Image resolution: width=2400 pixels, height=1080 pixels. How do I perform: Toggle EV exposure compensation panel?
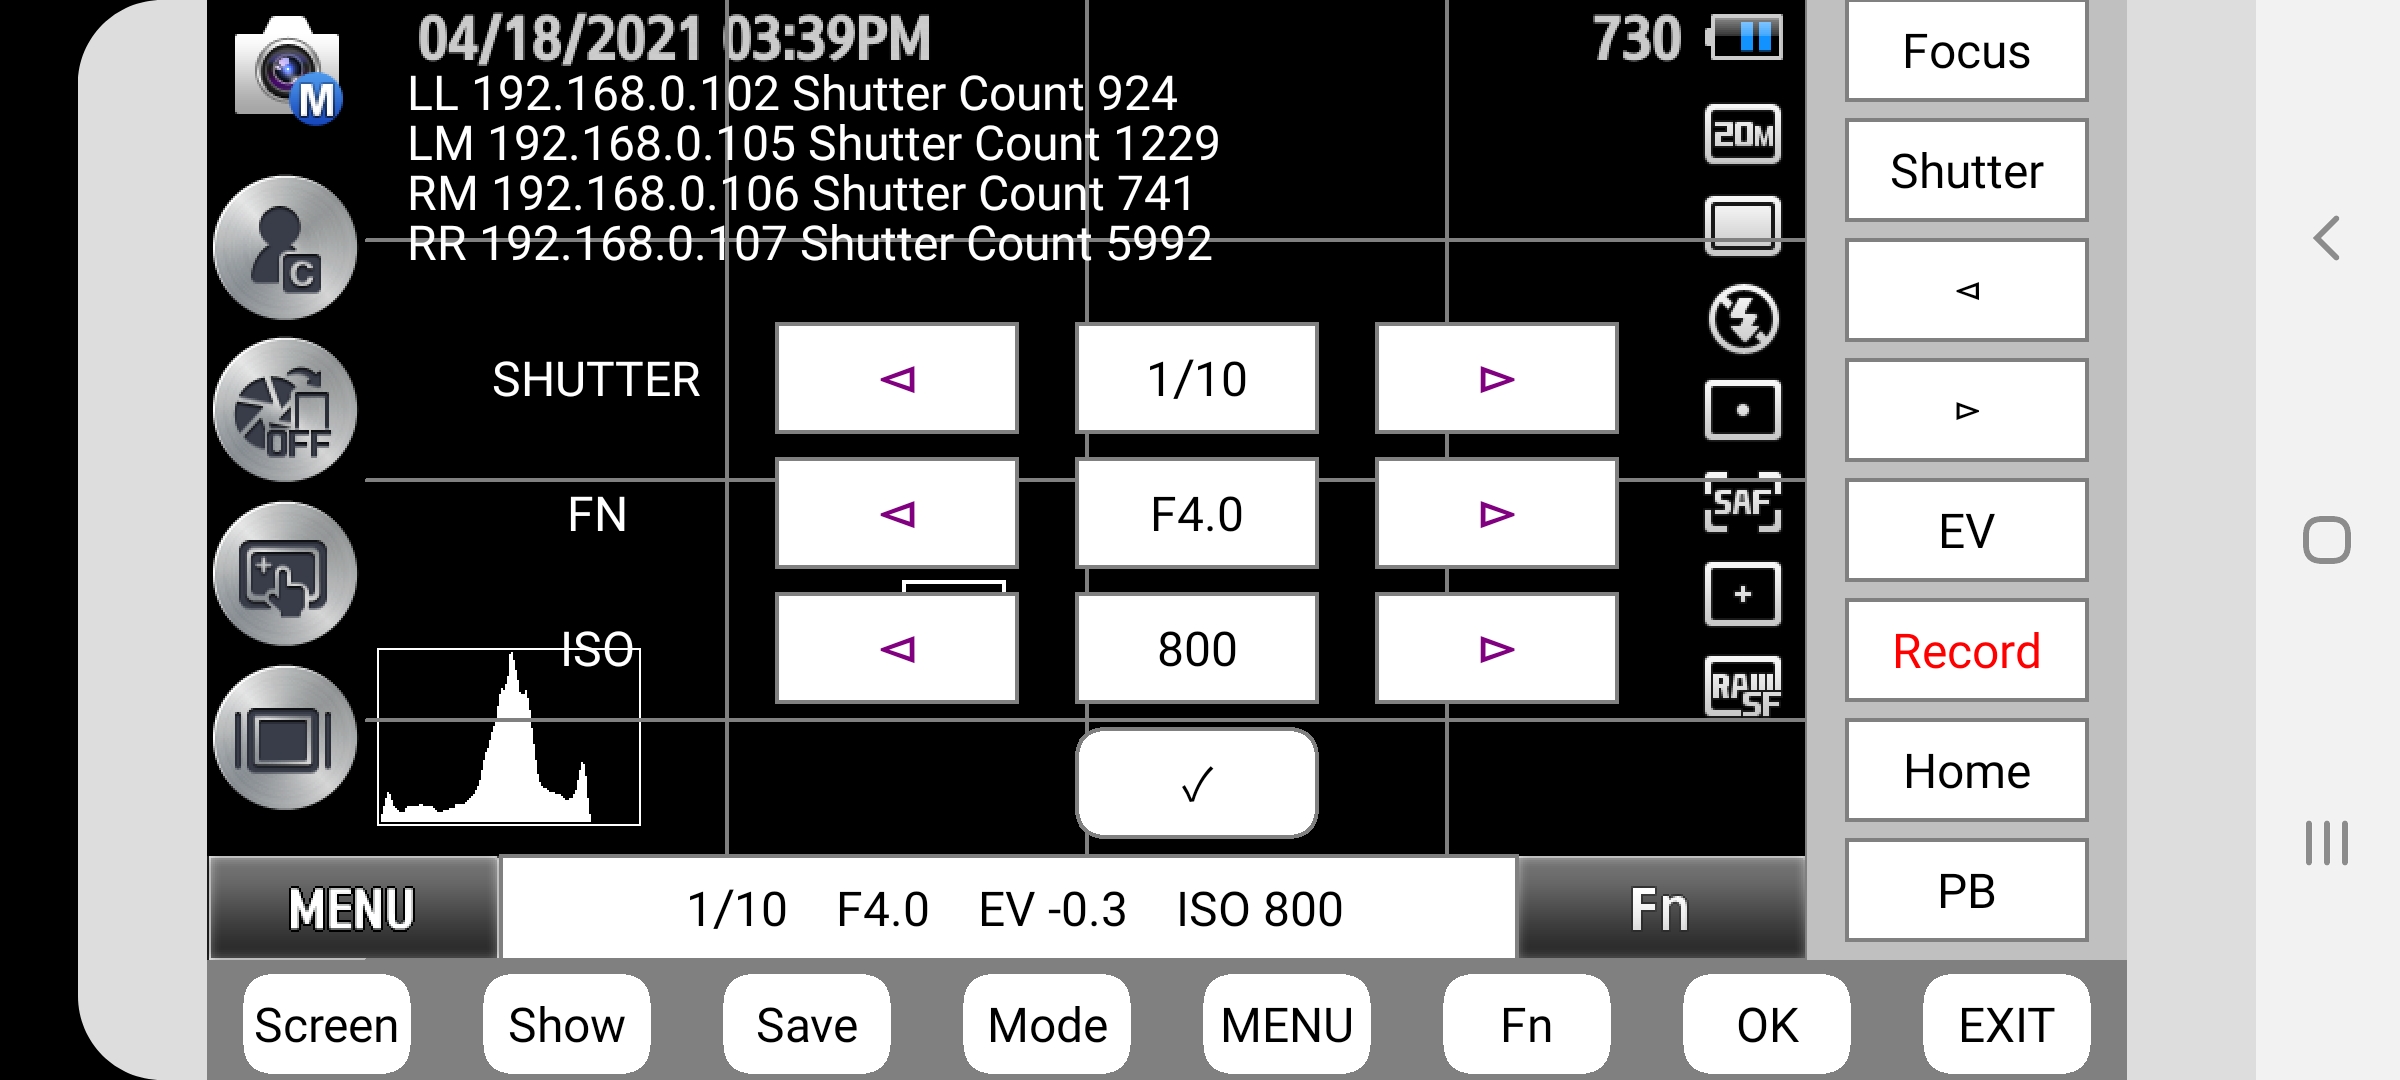click(x=1967, y=531)
